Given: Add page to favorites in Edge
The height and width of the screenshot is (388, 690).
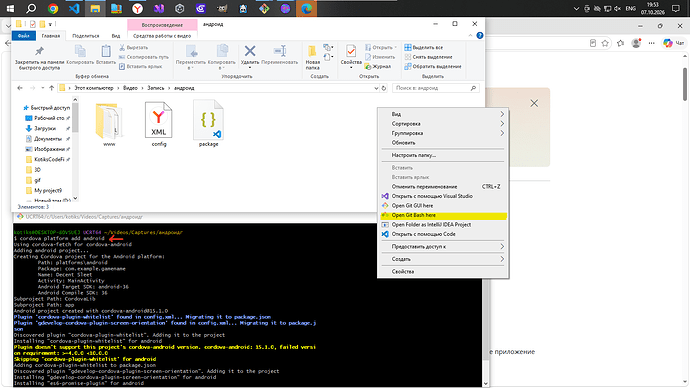Looking at the screenshot, I should 605,43.
